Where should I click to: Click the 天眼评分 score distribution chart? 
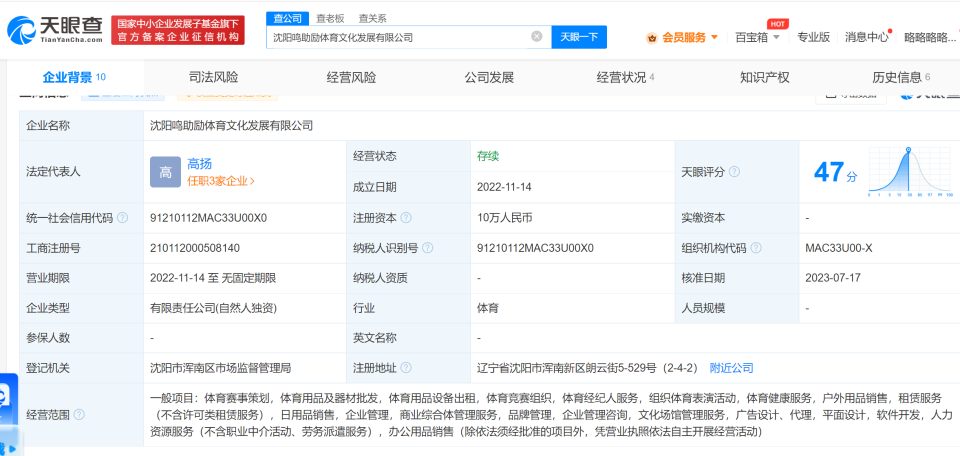click(x=907, y=172)
